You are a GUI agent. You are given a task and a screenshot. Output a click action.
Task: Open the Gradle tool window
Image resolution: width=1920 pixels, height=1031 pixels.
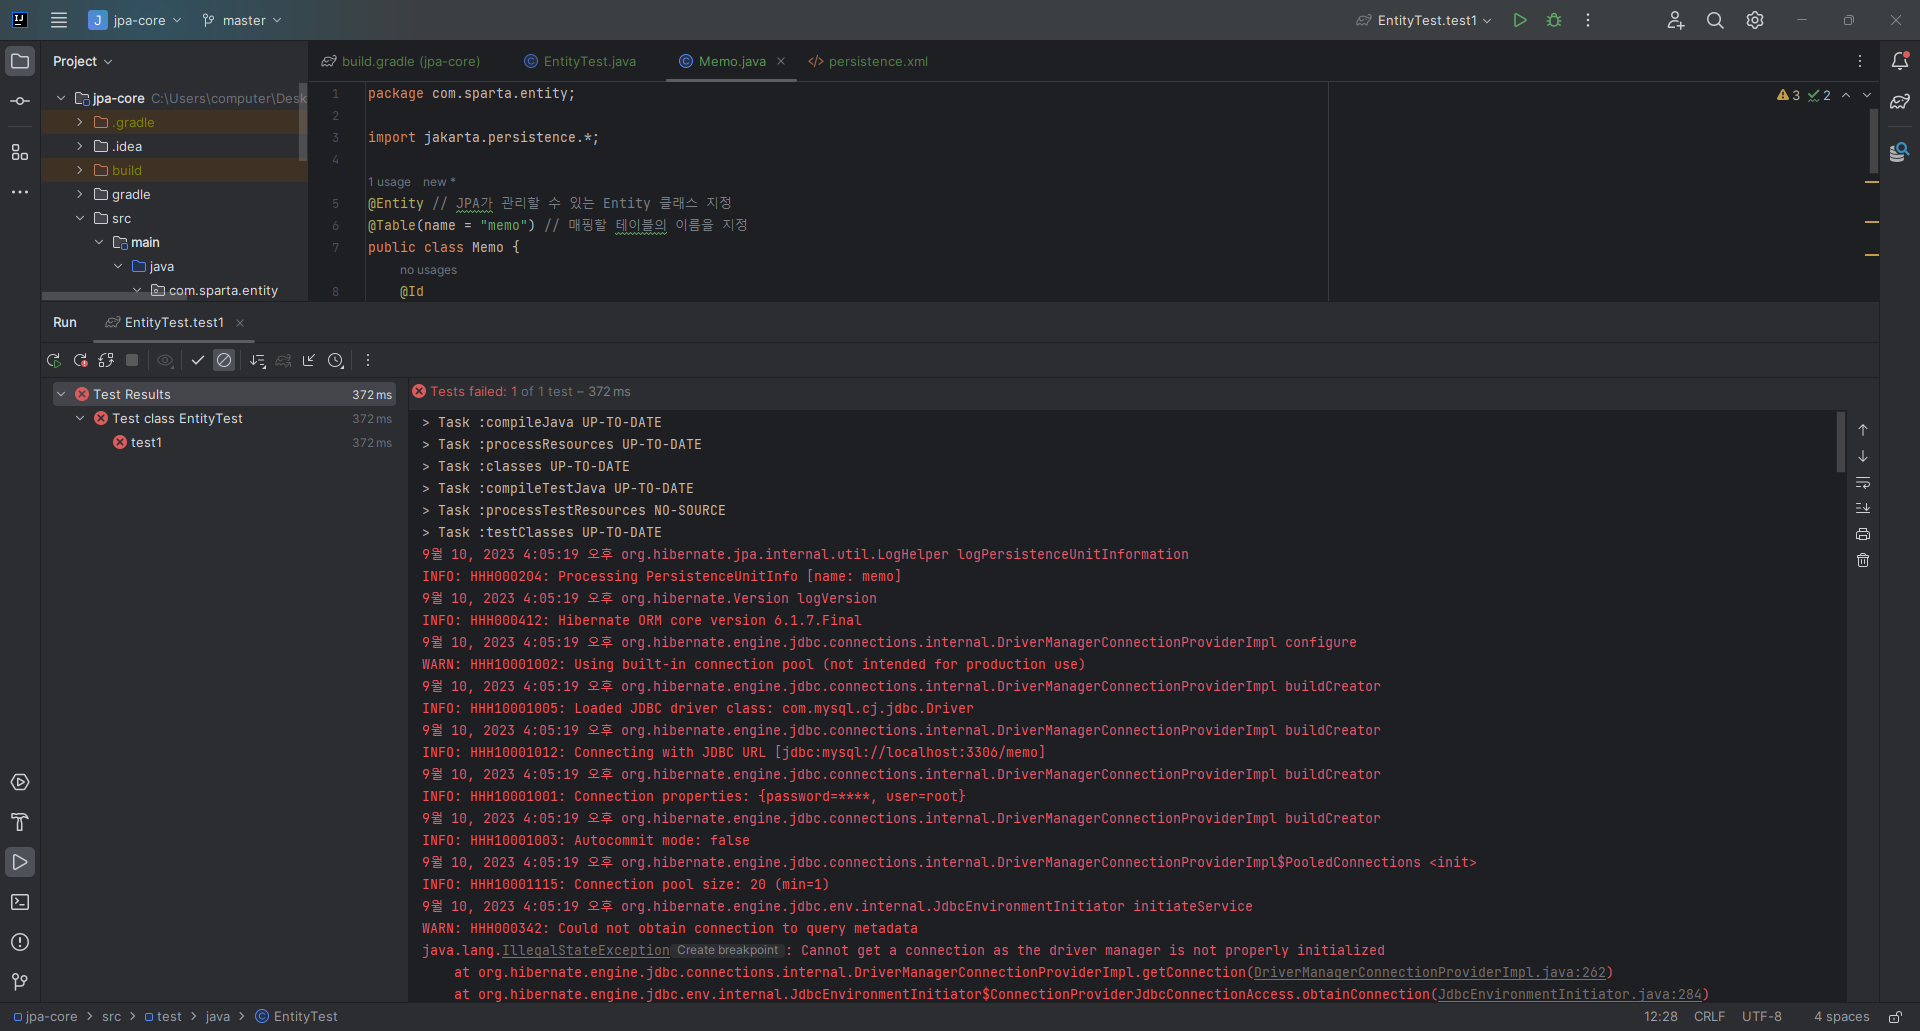tap(1900, 101)
